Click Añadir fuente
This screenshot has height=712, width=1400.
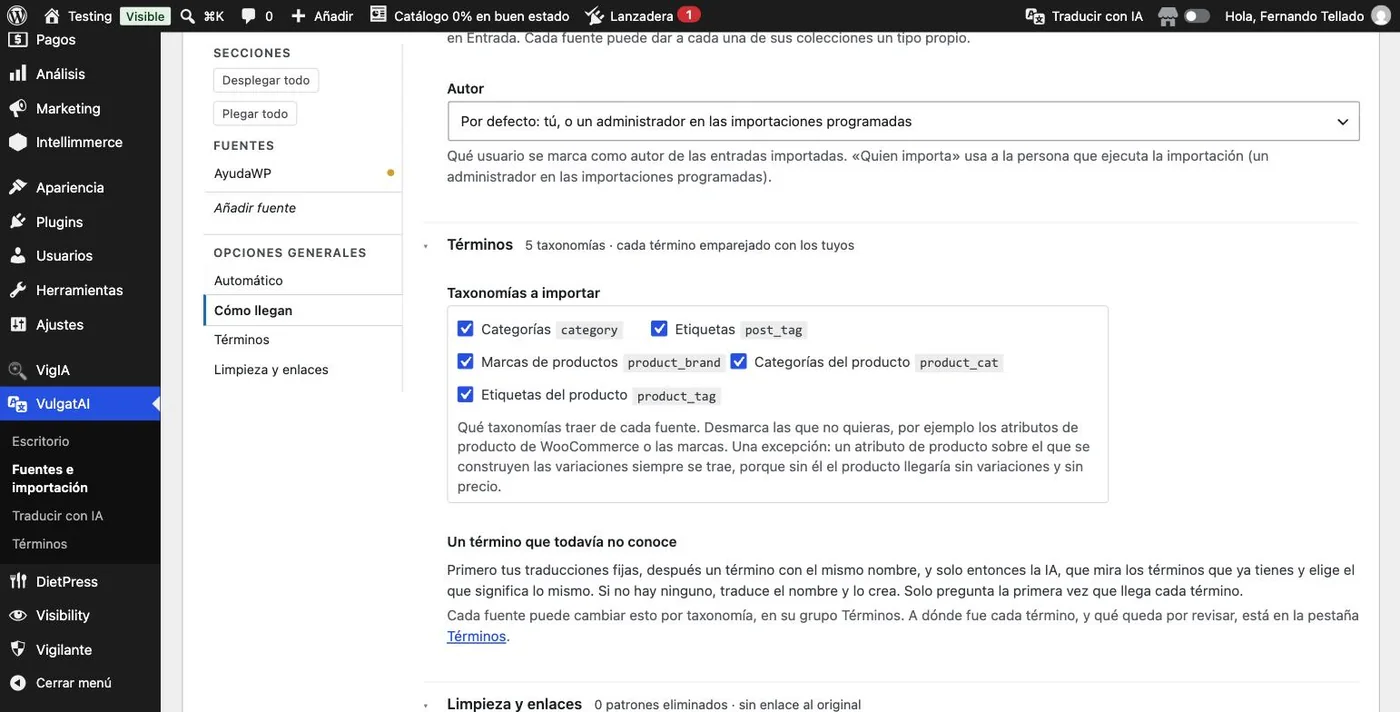255,208
